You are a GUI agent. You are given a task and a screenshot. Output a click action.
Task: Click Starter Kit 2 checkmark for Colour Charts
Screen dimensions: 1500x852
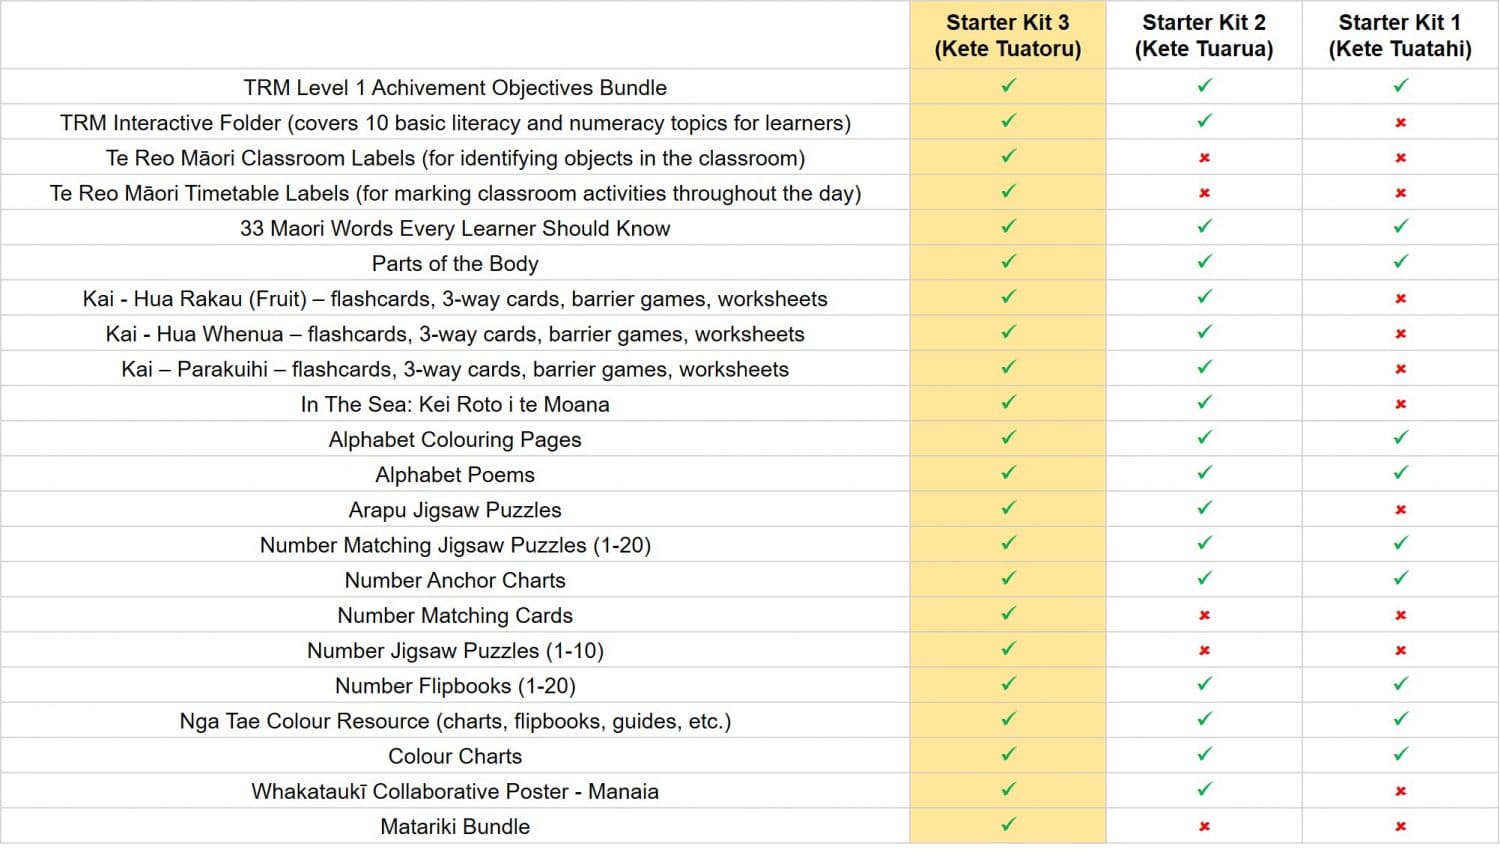click(1204, 755)
